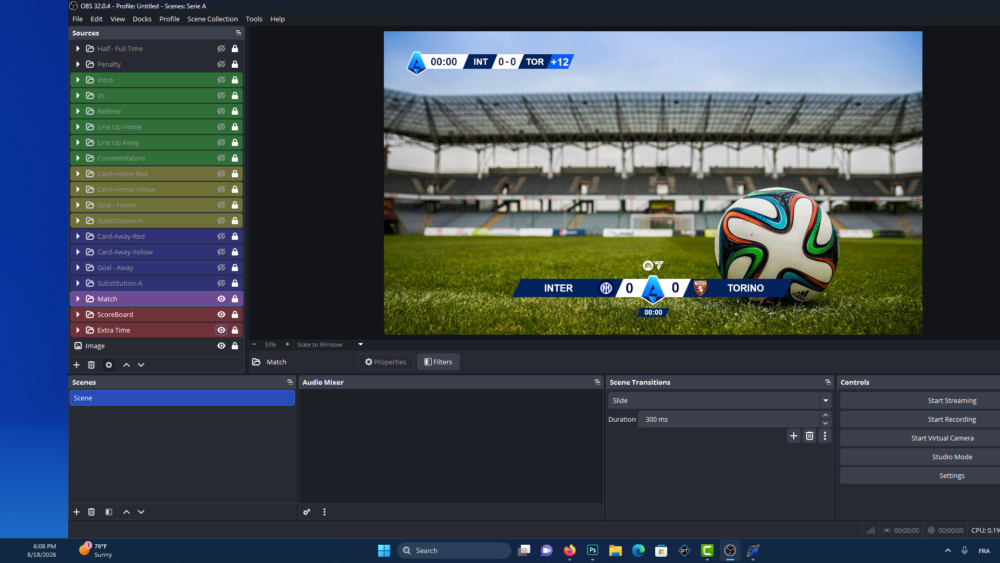Show the Goal - Home source
Screen dimensions: 1000x563
(221, 205)
